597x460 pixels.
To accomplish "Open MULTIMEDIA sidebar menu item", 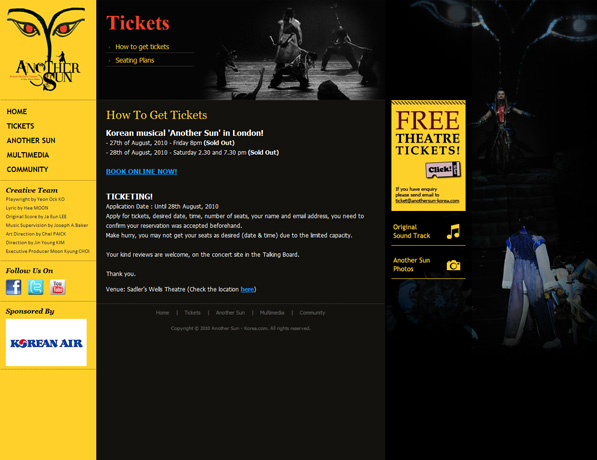I will [x=28, y=155].
